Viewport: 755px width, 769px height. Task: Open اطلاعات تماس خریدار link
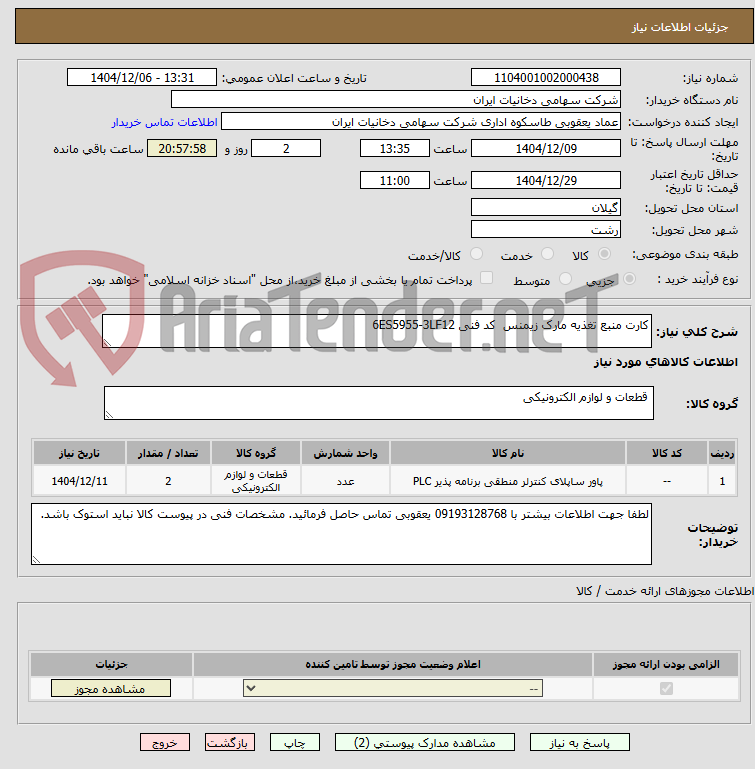(164, 122)
